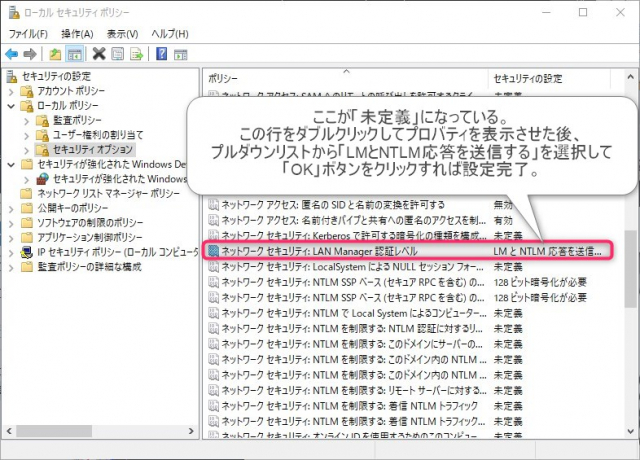Click the 匿名の SID と名前の変換 policy icon
640x460 pixels.
coord(213,204)
